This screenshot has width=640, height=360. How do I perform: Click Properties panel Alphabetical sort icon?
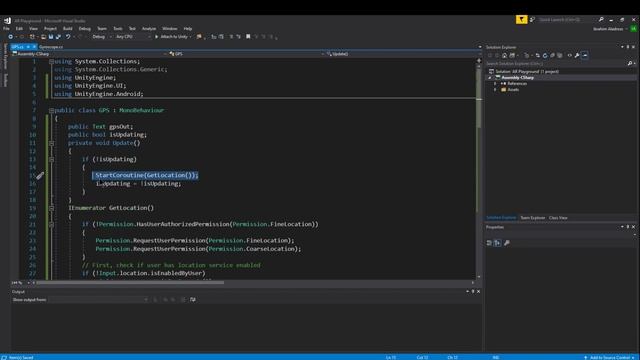(x=498, y=243)
